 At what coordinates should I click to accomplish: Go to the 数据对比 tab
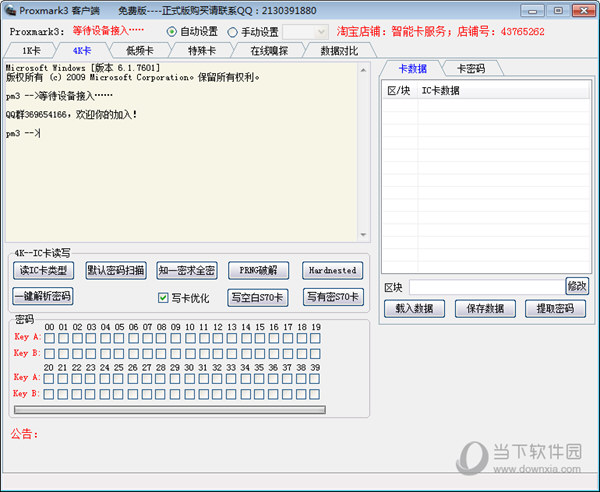point(339,51)
